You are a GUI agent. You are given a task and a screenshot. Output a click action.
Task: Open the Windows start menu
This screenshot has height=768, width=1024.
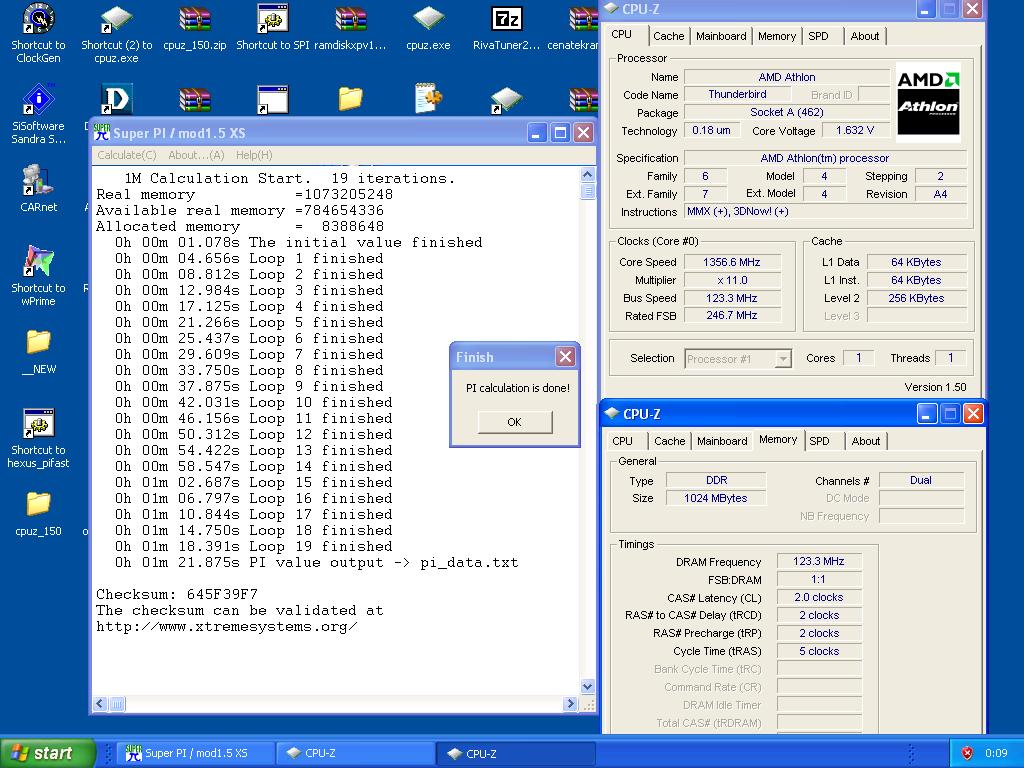47,753
